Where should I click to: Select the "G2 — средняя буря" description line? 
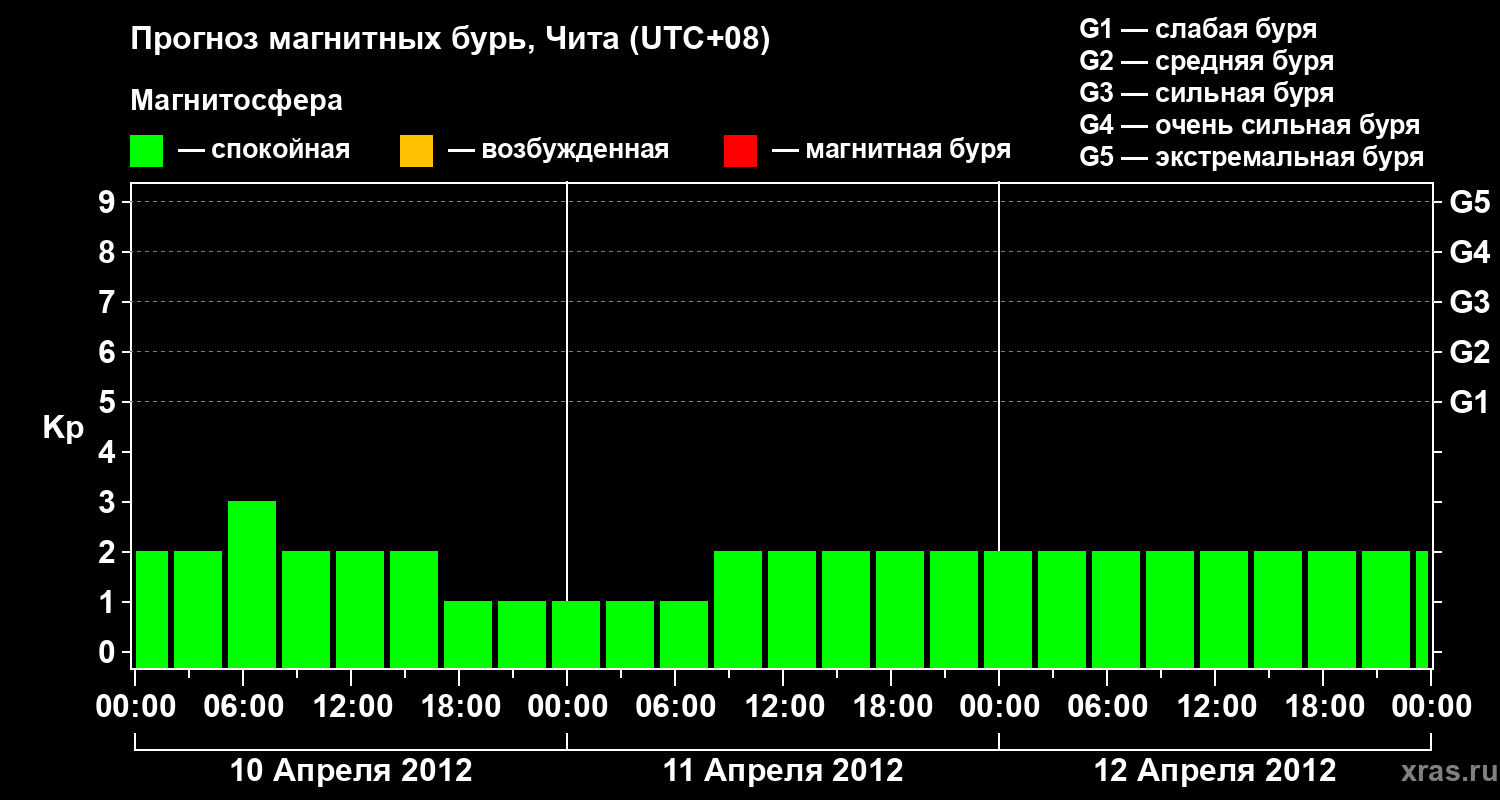[x=1206, y=61]
